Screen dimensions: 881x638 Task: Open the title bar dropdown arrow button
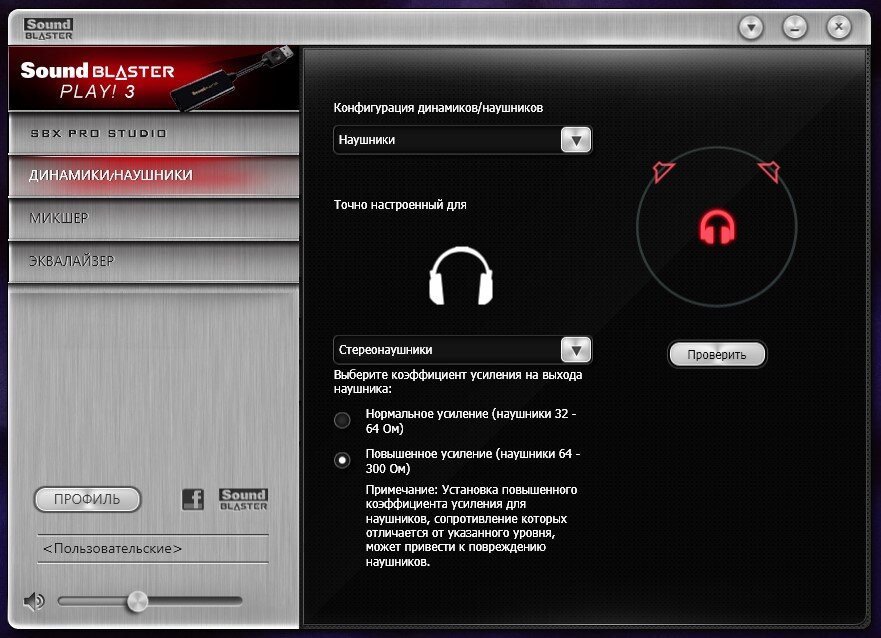coord(751,26)
